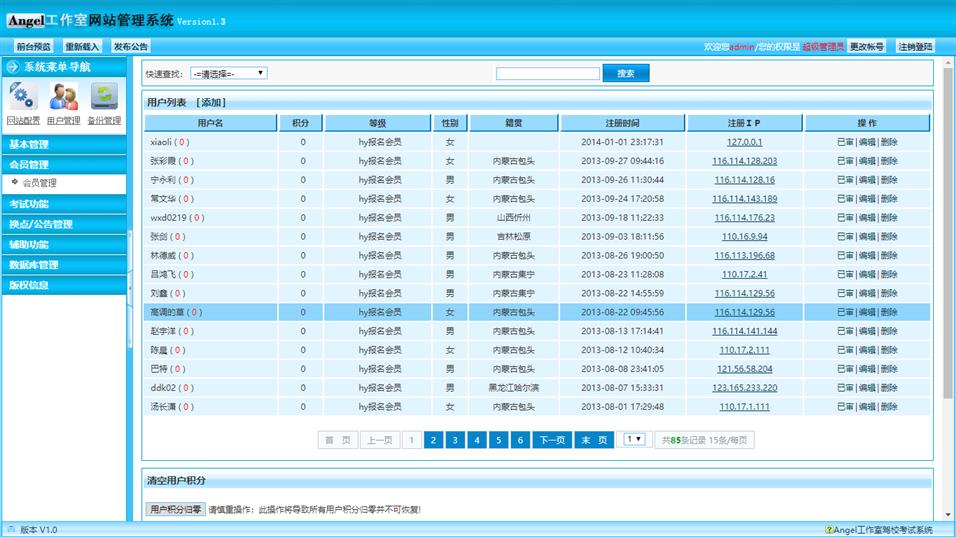Open the 用户管理 people icon
Screen dimensions: 956x537
(x=63, y=96)
